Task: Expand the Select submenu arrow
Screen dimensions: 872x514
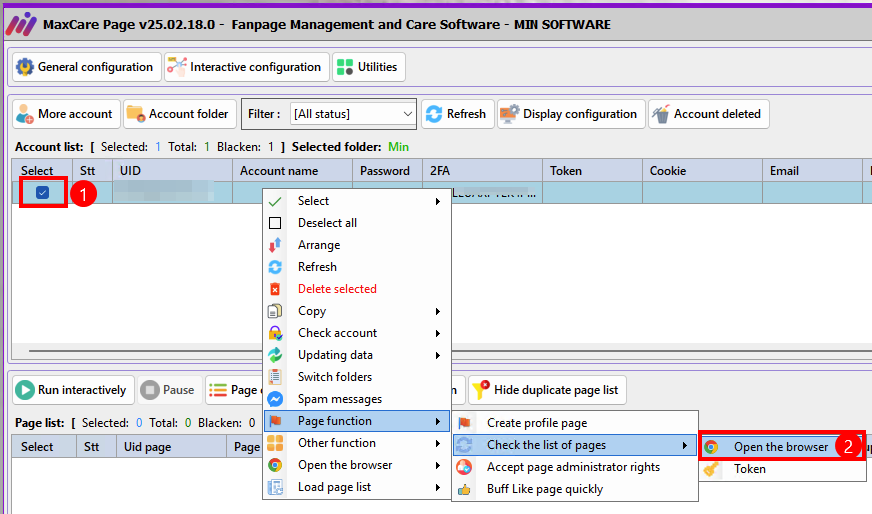Action: click(x=438, y=201)
